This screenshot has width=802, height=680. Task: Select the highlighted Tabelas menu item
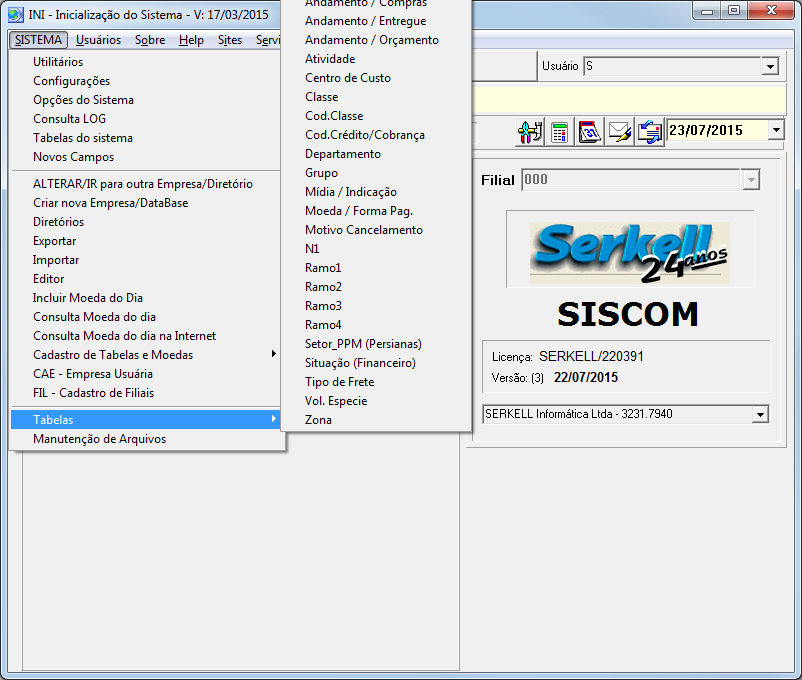point(145,420)
